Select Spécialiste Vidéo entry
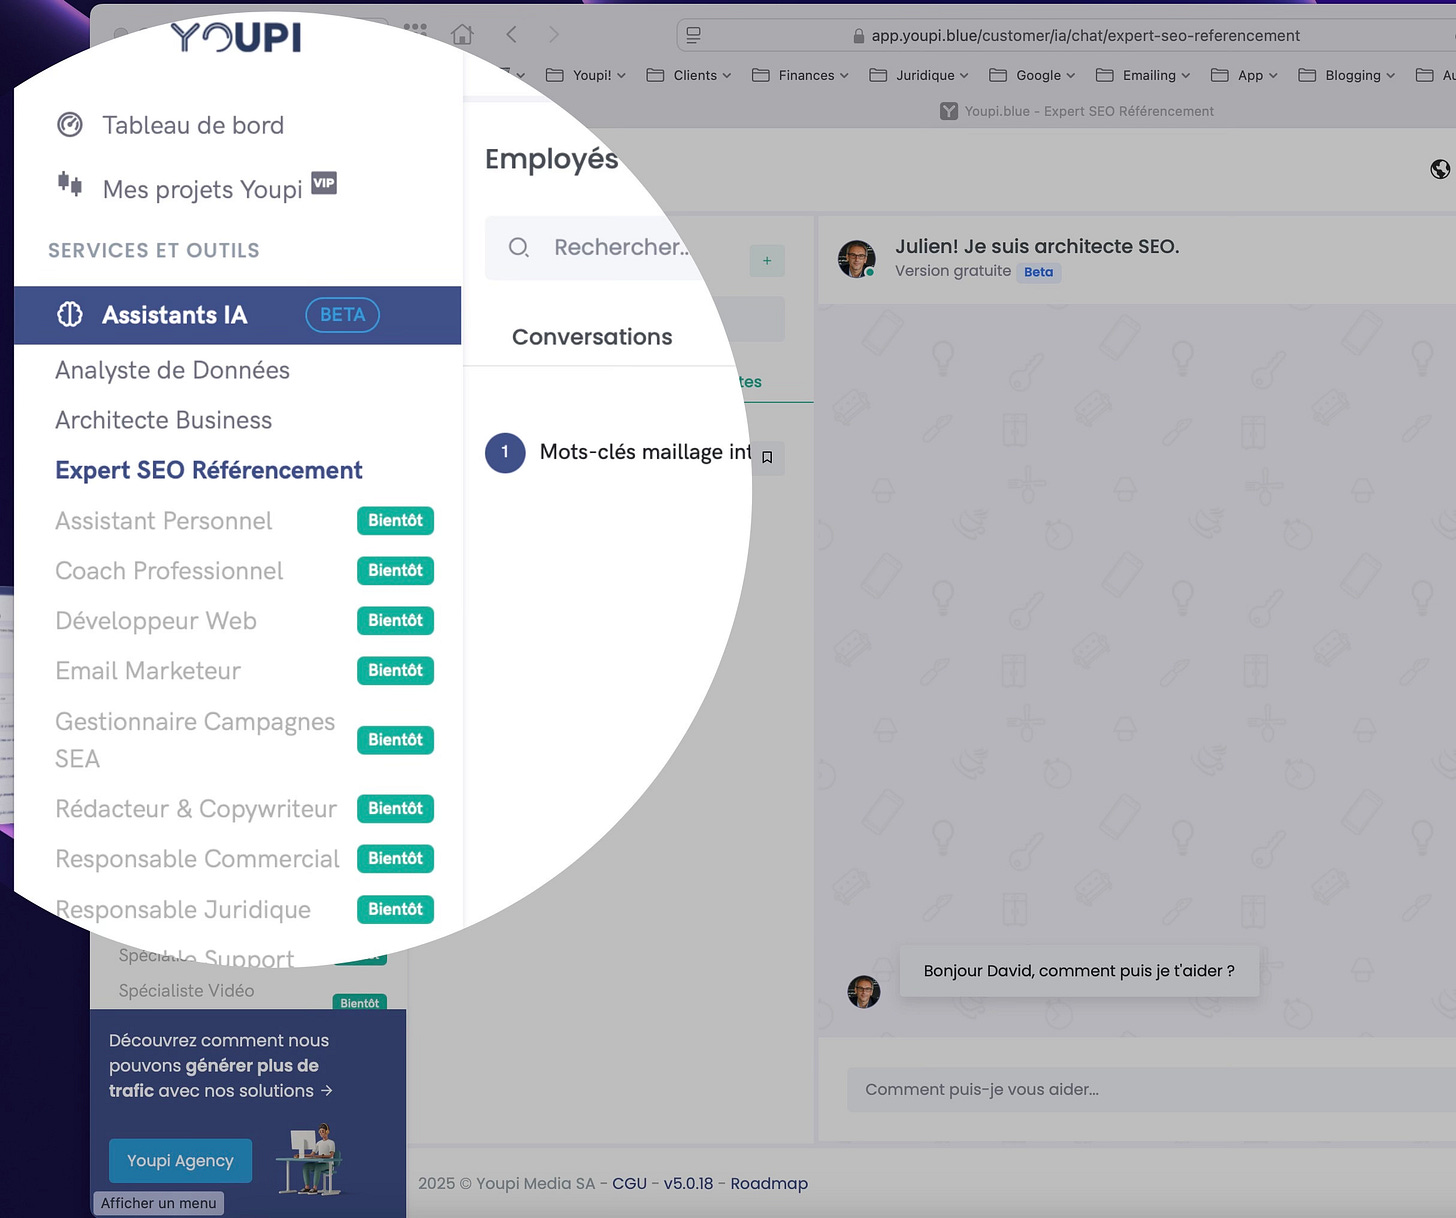 186,991
